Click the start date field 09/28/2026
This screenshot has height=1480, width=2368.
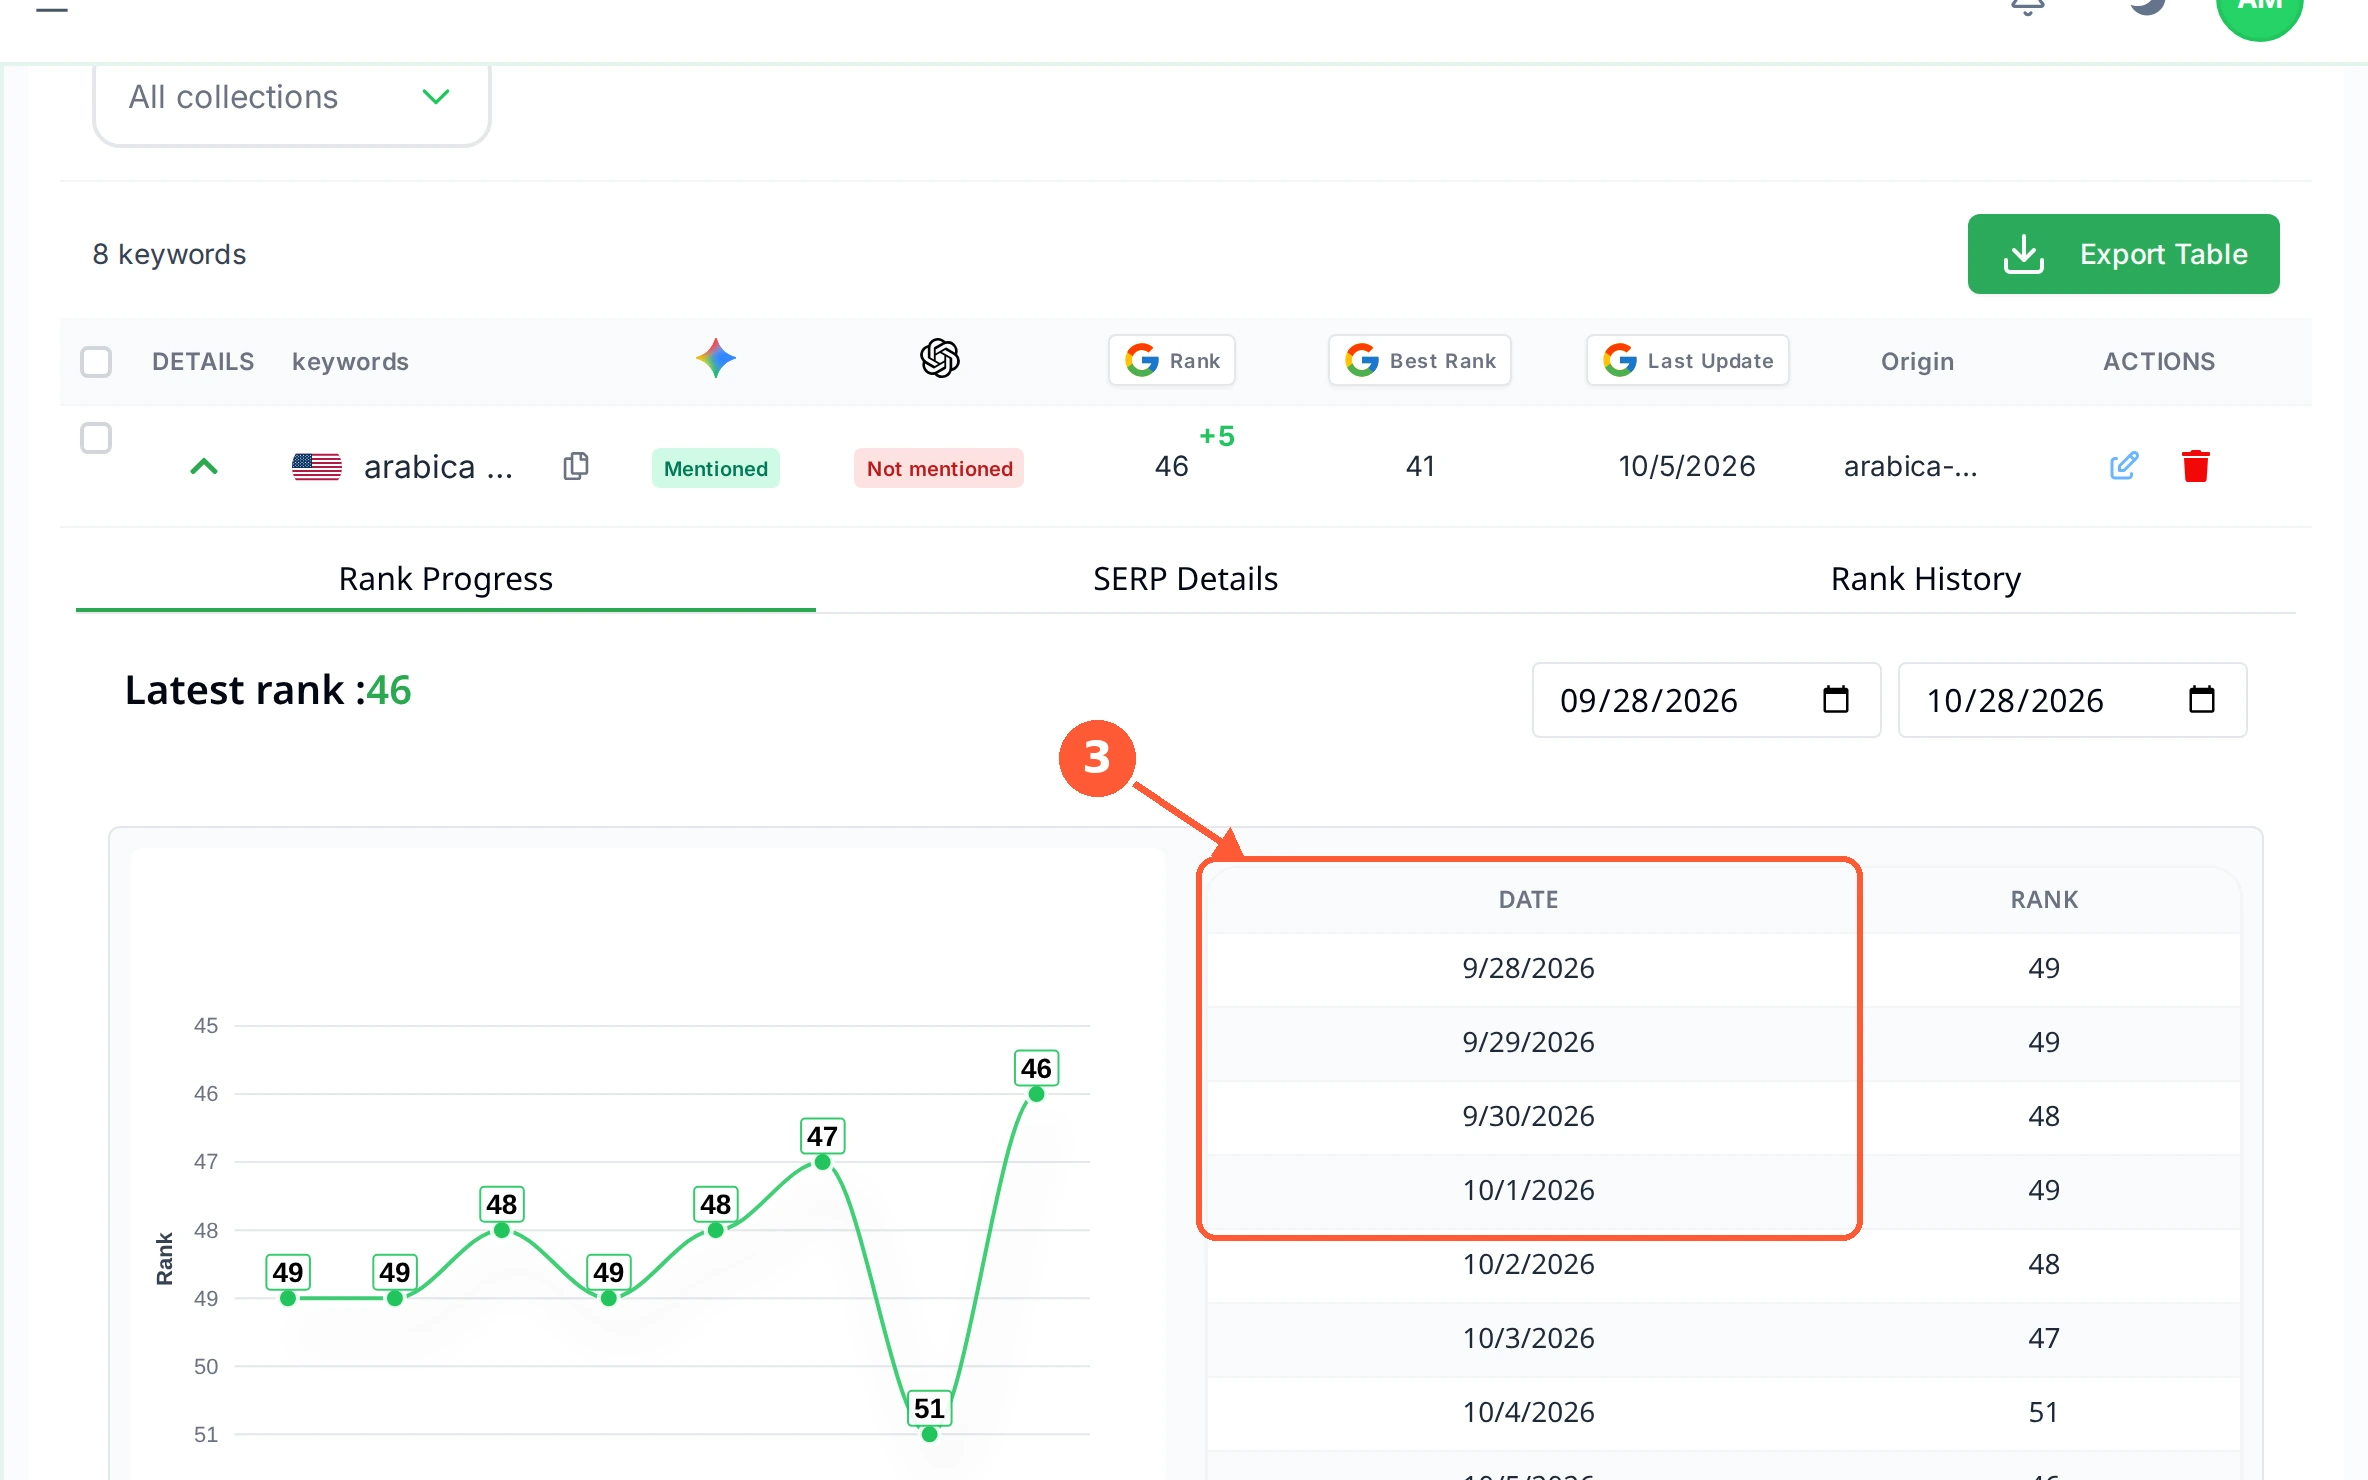click(x=1706, y=700)
